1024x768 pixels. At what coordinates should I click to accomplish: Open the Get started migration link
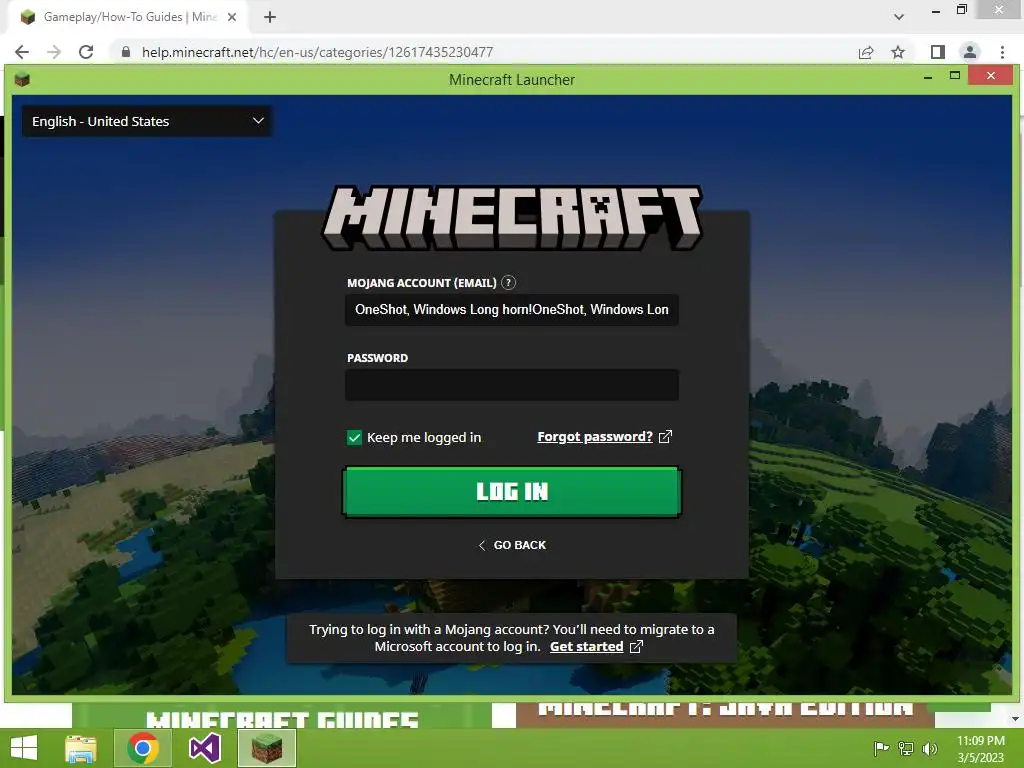pos(586,647)
